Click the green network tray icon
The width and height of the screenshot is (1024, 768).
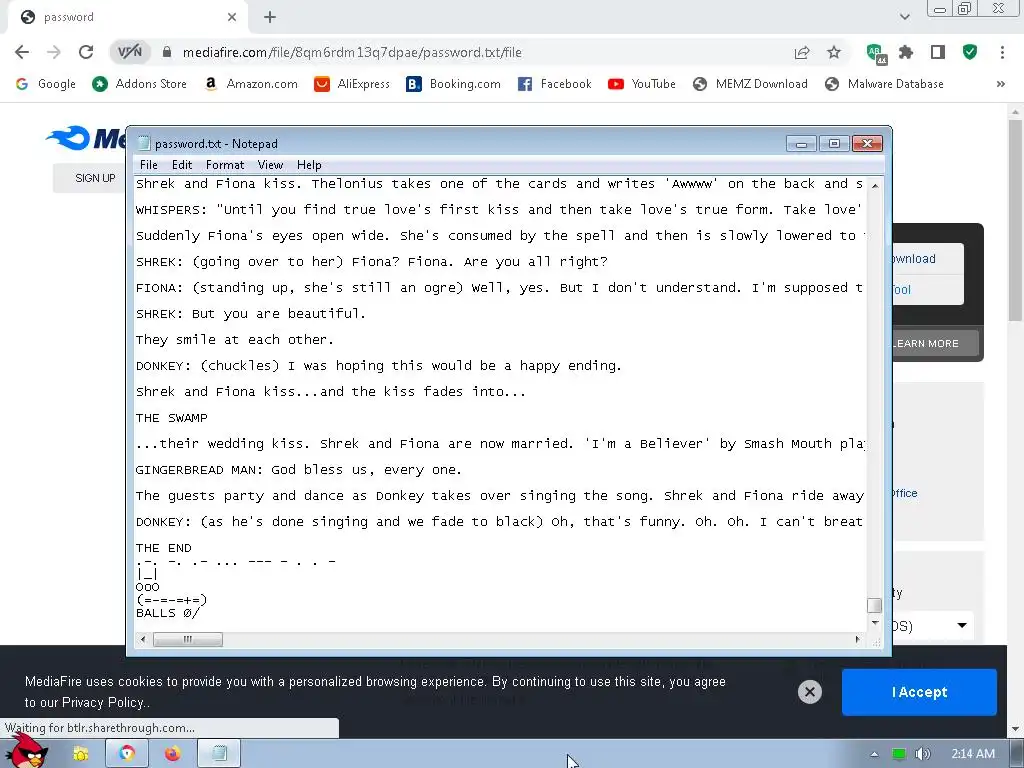click(899, 754)
